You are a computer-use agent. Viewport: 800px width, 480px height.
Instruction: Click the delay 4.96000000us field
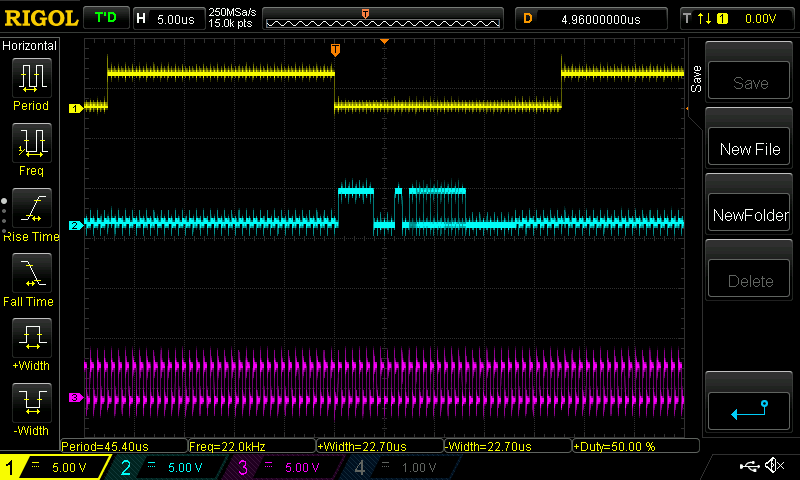tap(591, 19)
